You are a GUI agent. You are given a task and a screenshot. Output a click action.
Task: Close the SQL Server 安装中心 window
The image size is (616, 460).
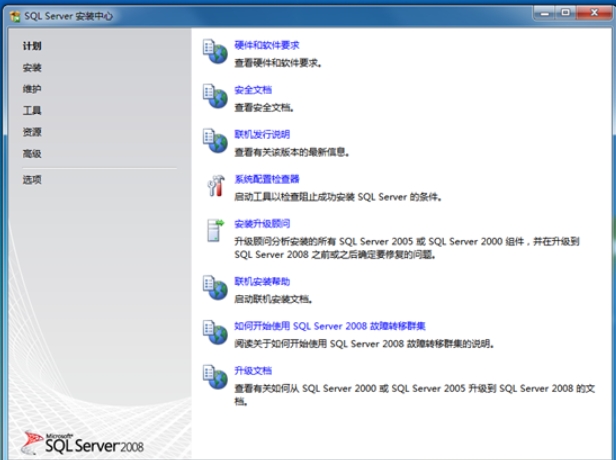click(x=594, y=13)
